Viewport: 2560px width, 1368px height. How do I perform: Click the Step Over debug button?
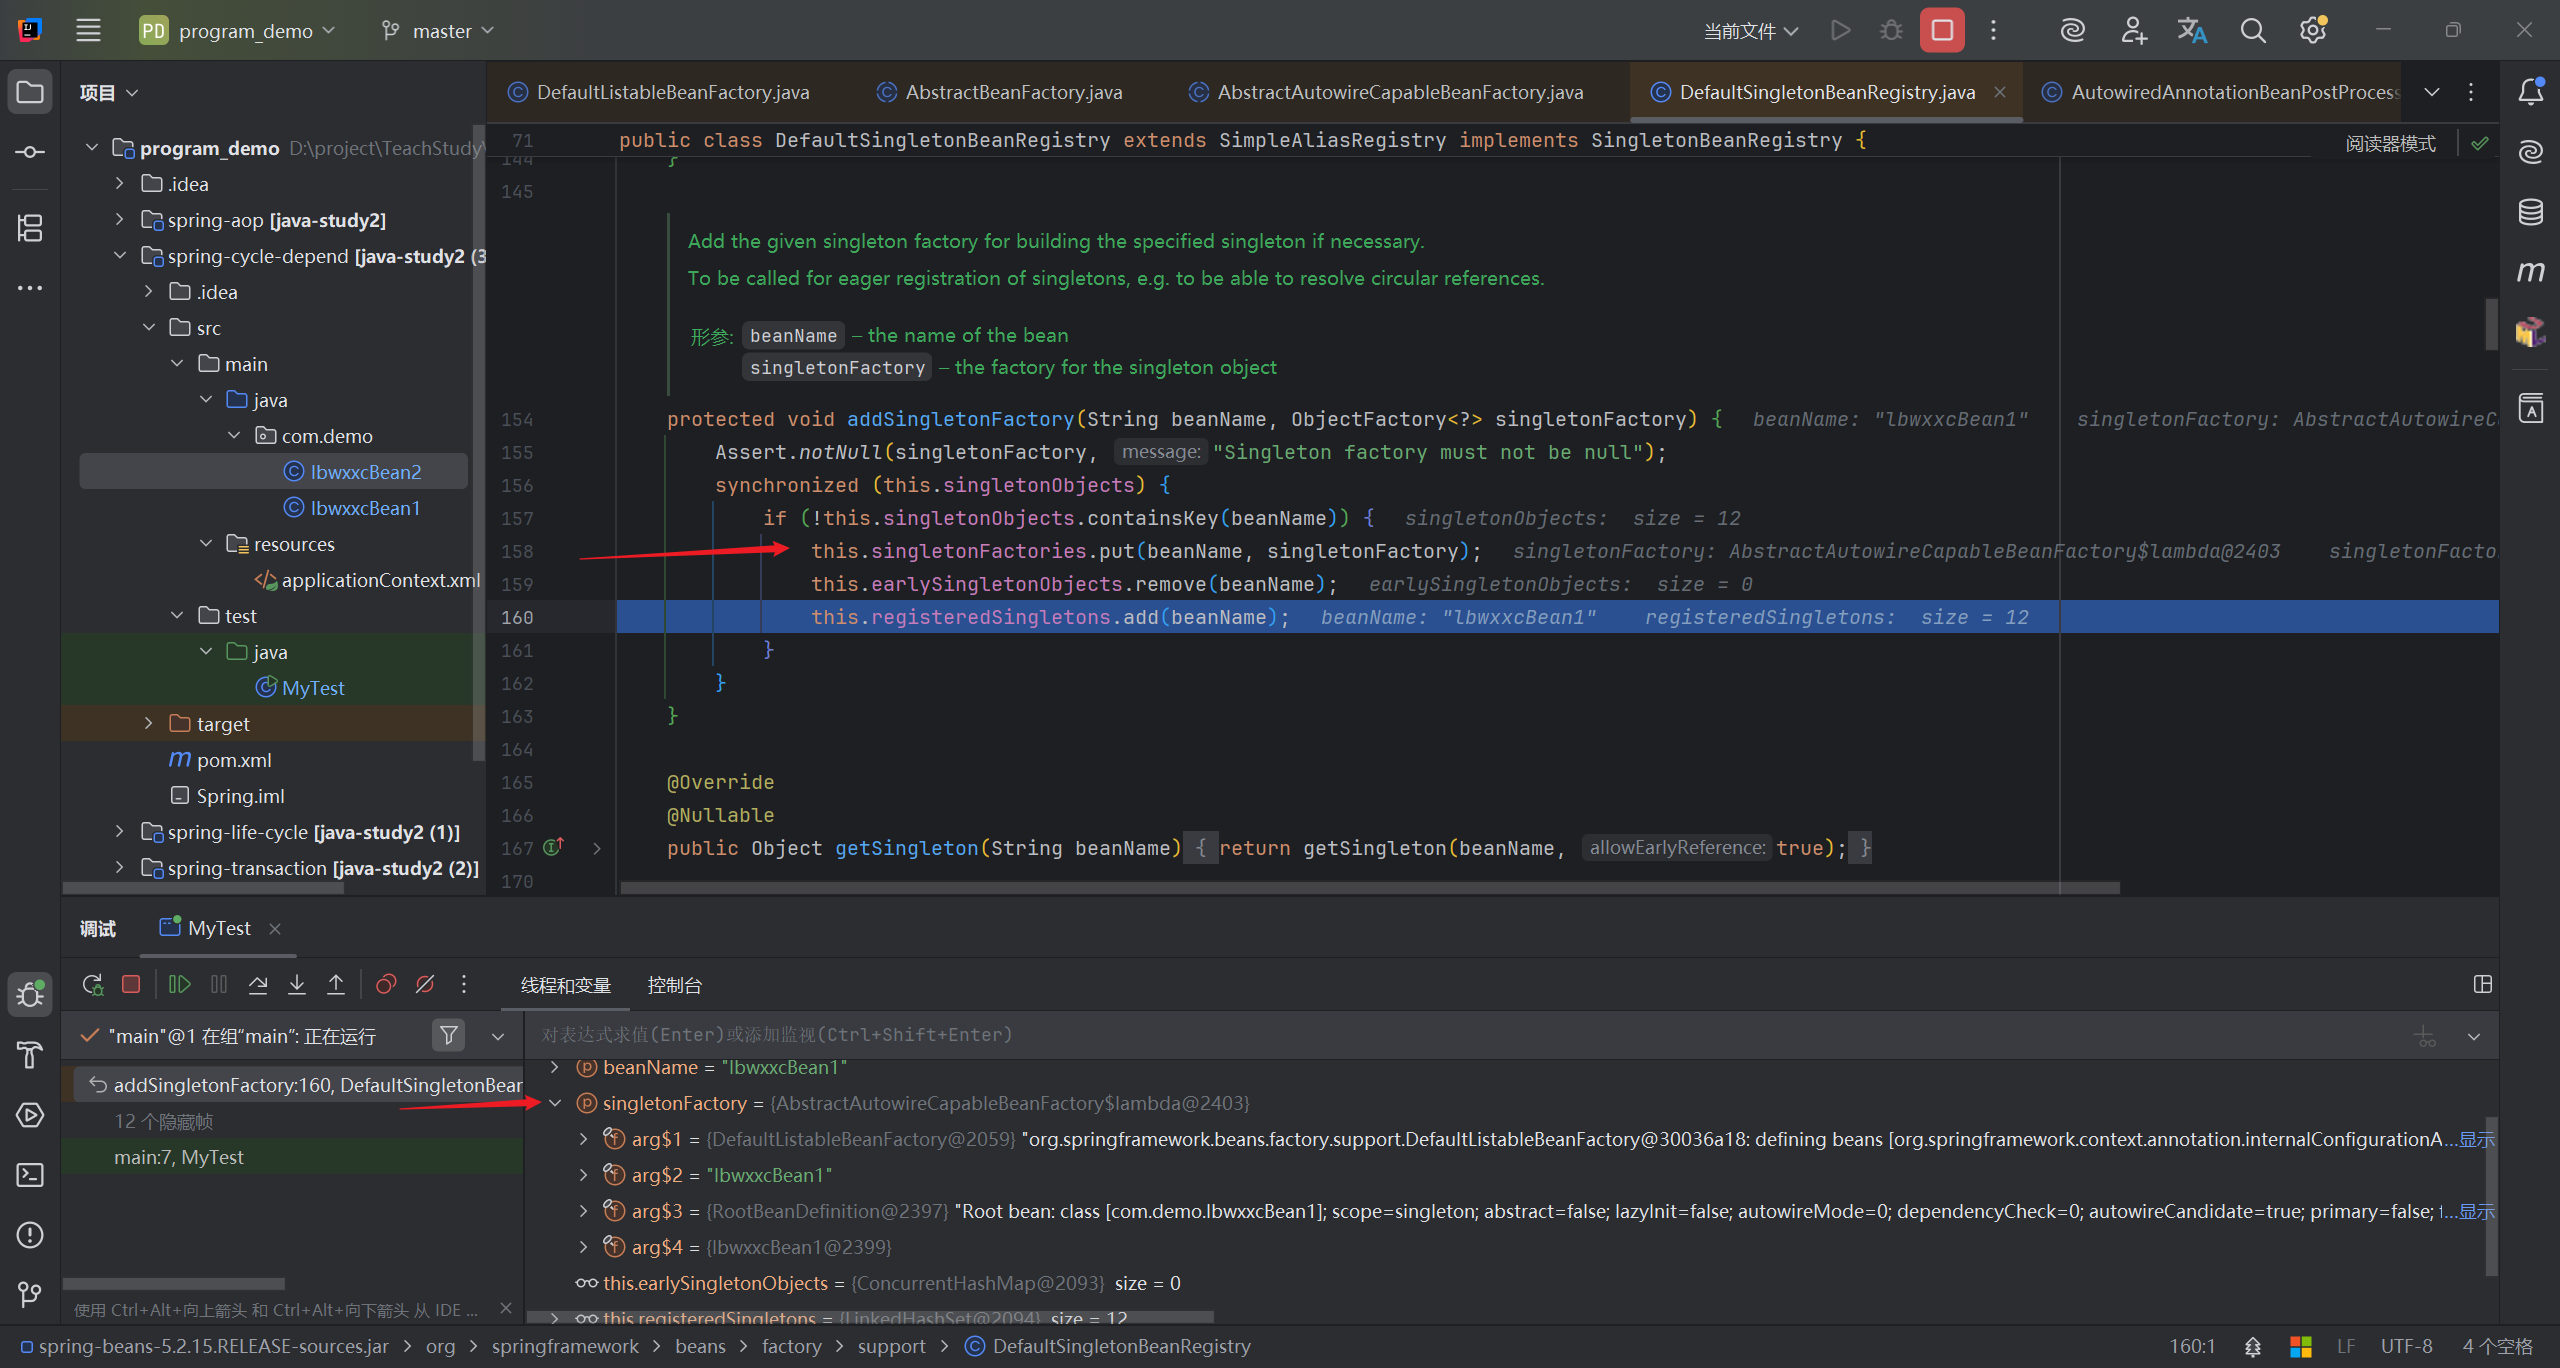(258, 985)
